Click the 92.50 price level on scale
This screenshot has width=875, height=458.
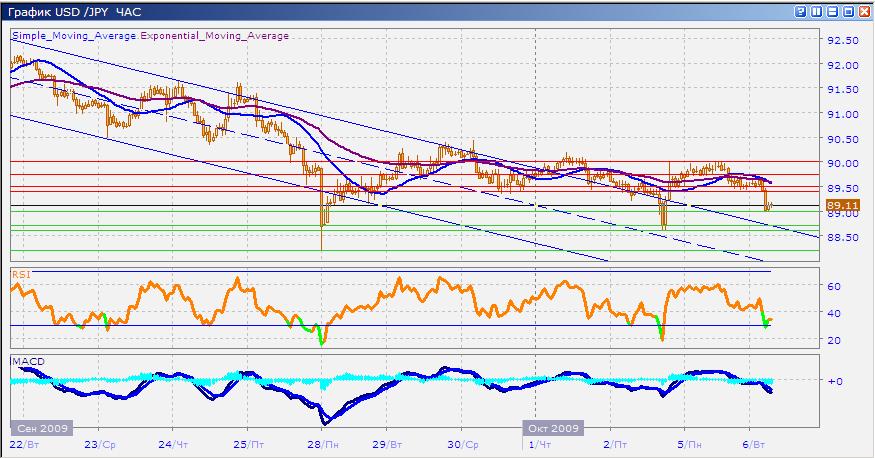coord(843,40)
